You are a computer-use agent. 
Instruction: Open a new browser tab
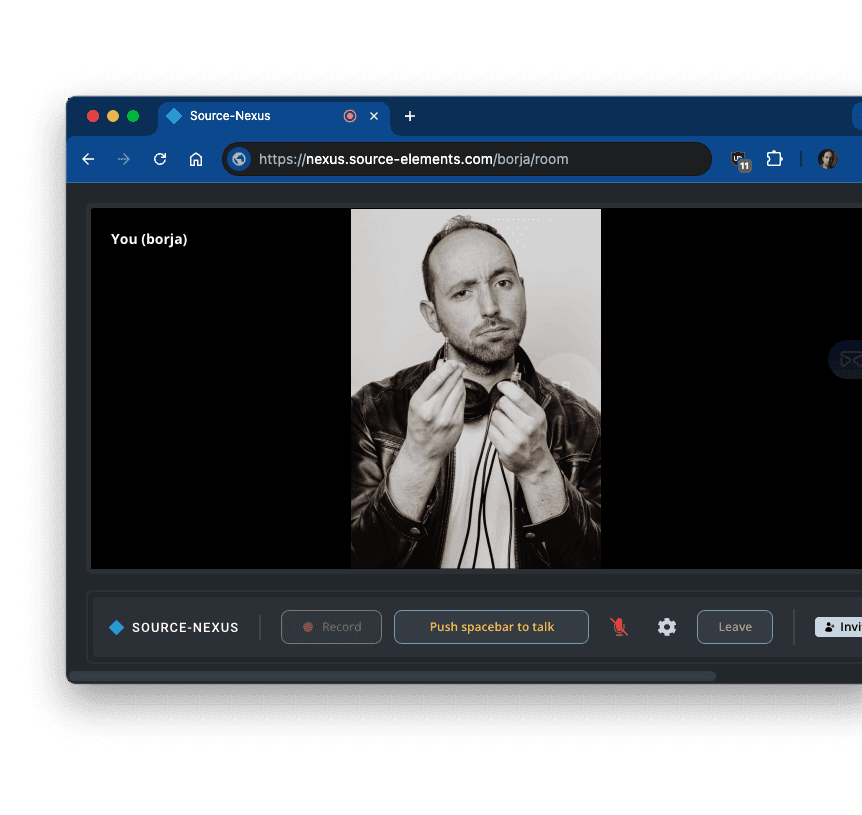[x=409, y=116]
